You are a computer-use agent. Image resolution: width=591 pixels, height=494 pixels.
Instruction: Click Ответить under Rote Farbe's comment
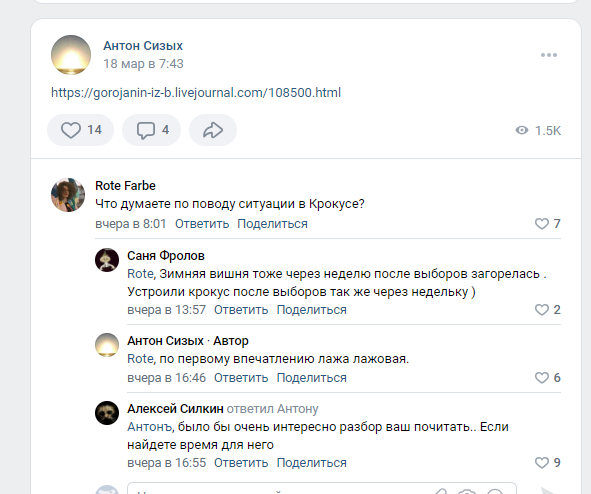(202, 224)
